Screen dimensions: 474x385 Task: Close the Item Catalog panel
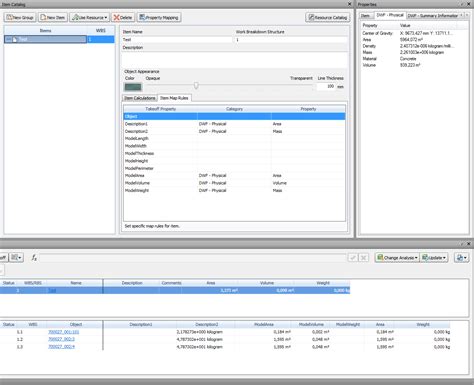[349, 4]
